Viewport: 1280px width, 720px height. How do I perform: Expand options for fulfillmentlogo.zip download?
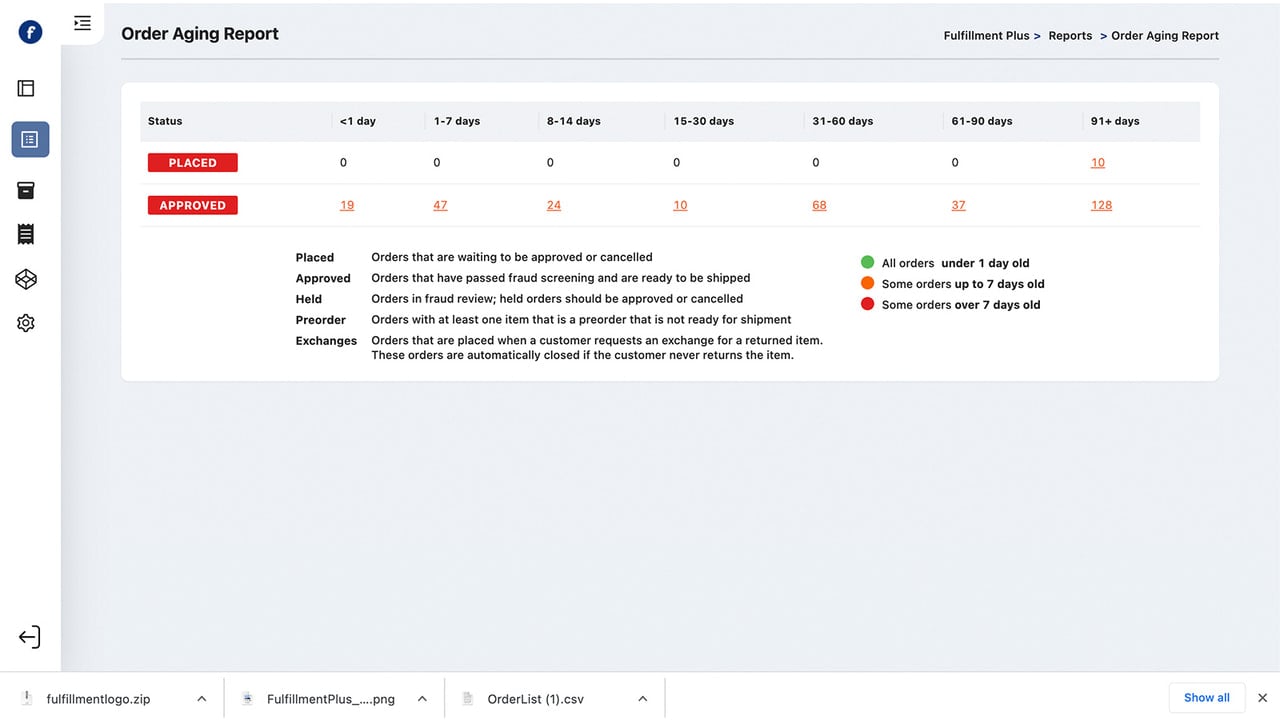[202, 699]
